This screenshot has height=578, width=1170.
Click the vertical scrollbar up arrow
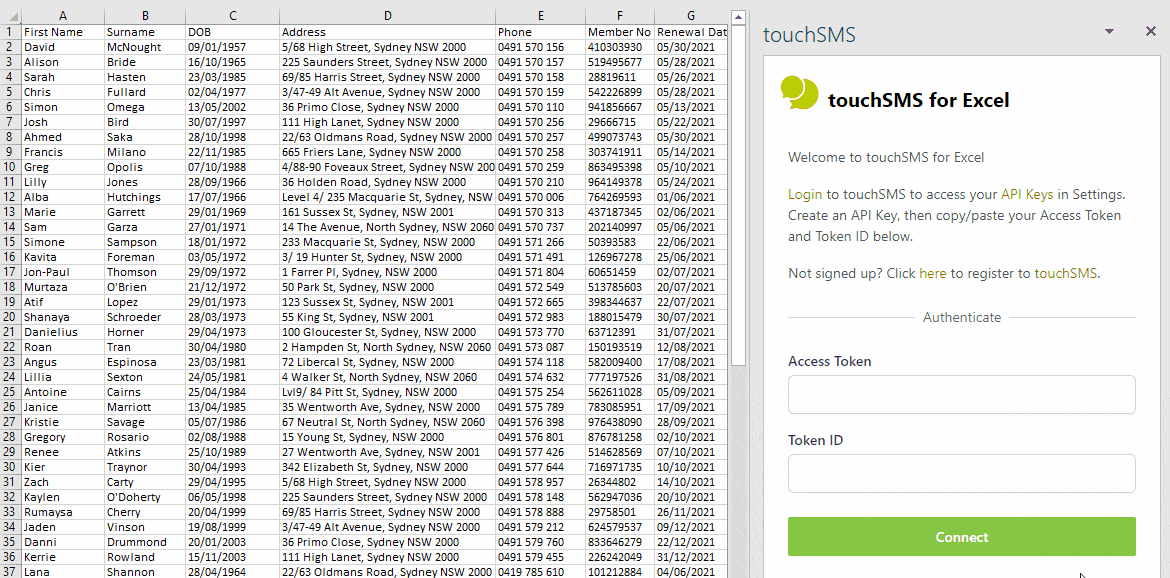click(739, 17)
